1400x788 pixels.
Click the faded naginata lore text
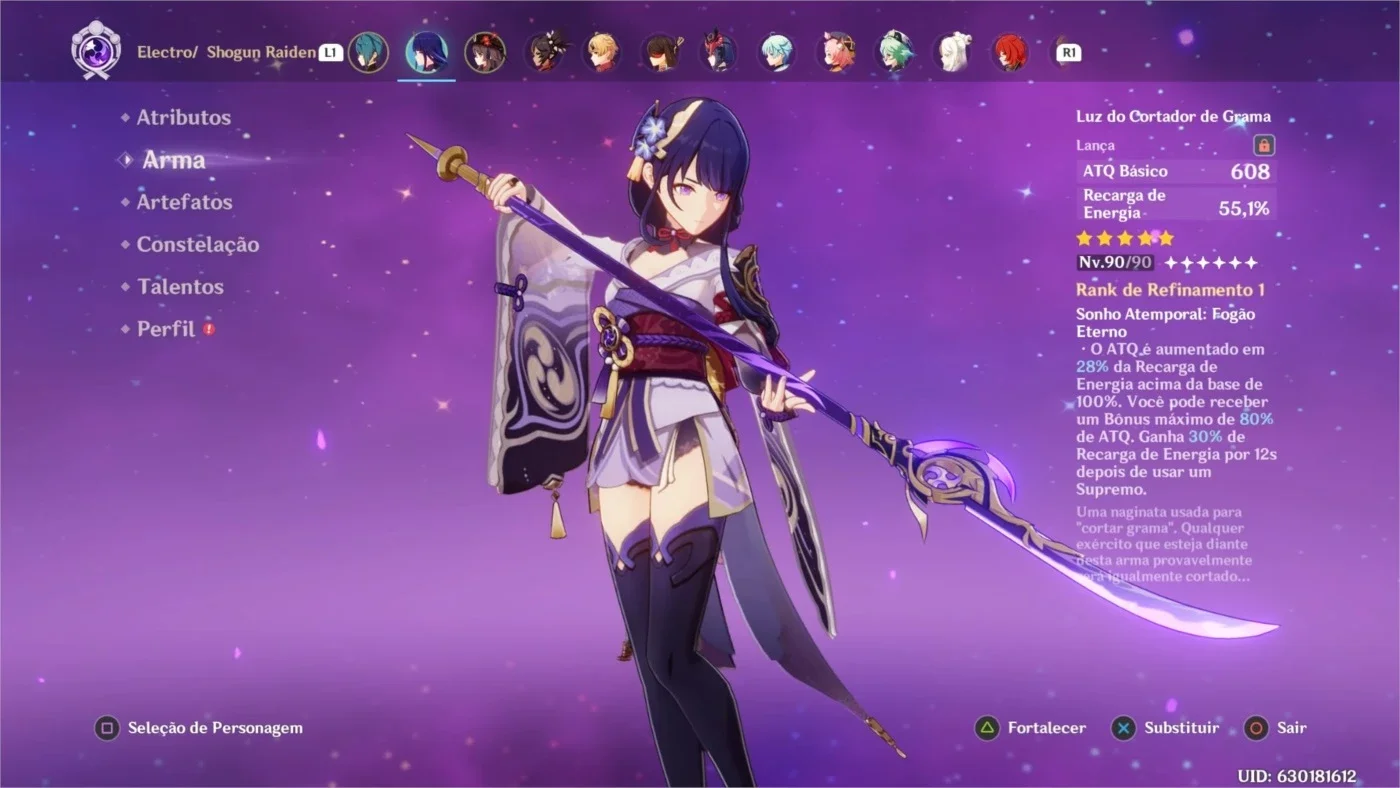1164,544
